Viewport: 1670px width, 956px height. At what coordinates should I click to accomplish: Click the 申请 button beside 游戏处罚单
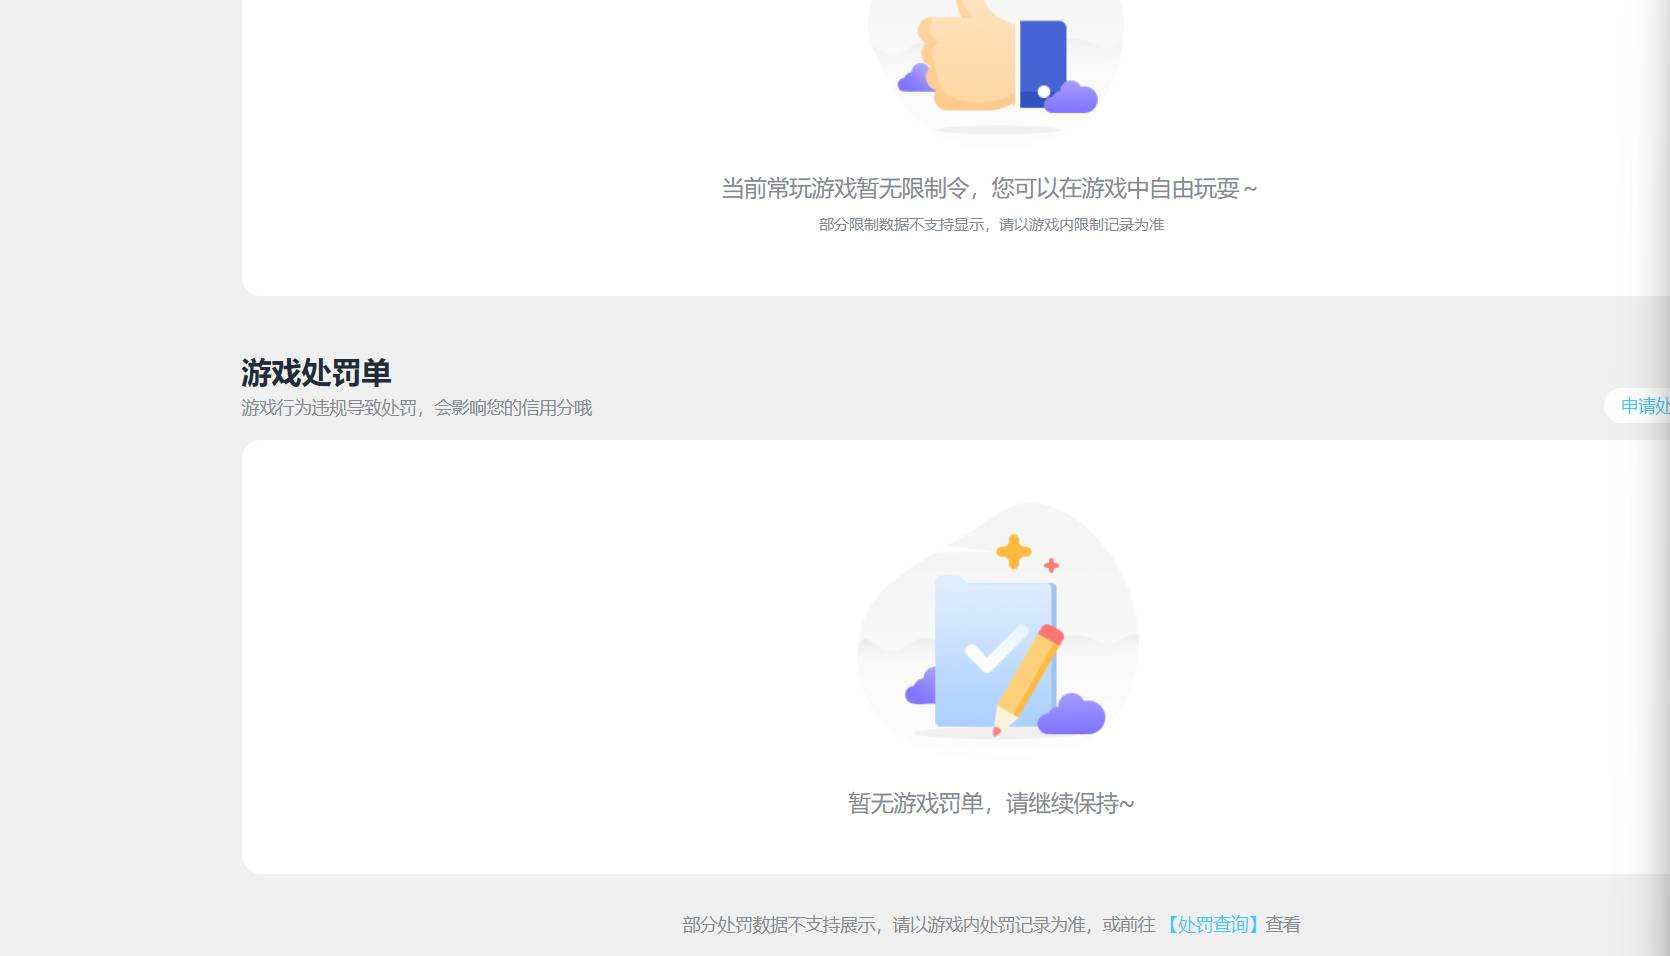[1638, 406]
